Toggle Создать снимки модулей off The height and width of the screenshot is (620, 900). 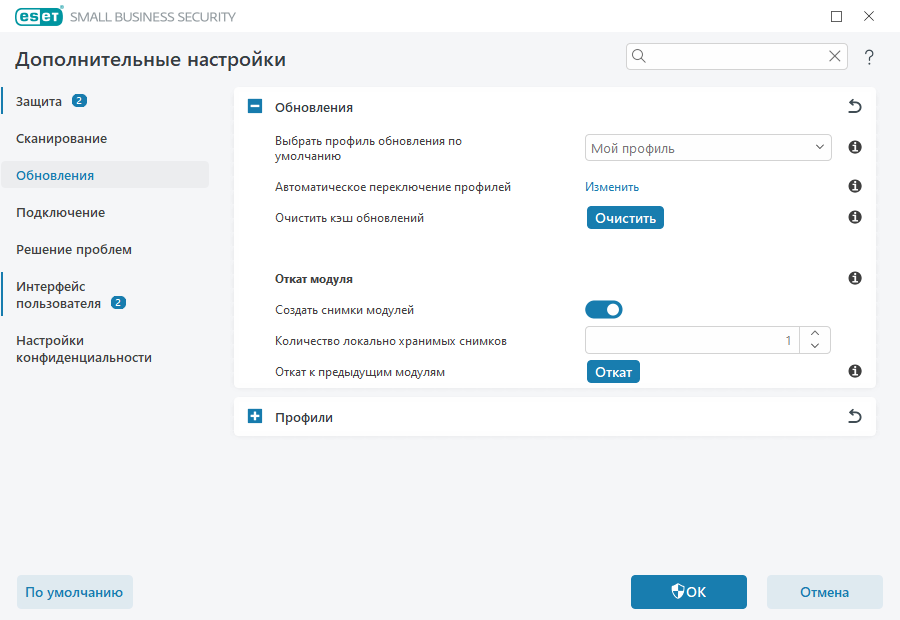604,310
